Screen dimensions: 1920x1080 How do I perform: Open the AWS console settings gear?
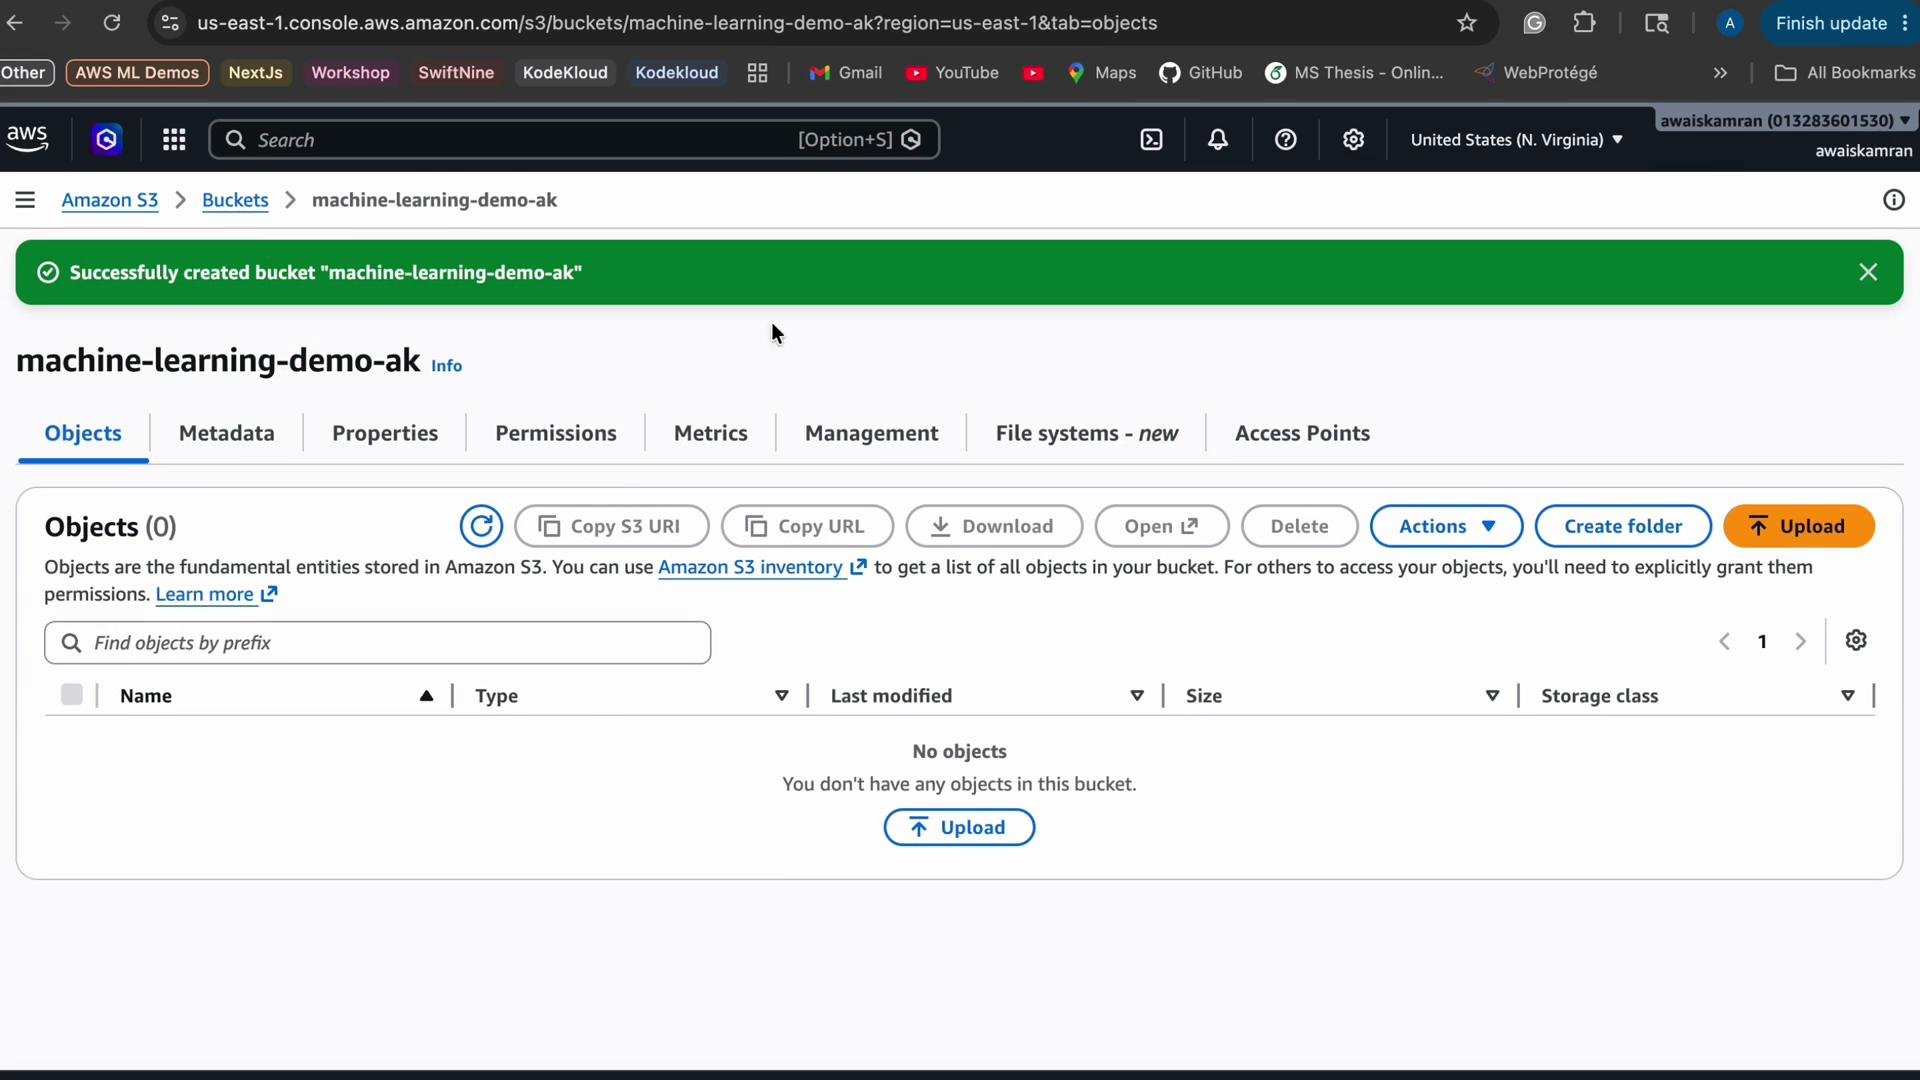click(x=1353, y=140)
